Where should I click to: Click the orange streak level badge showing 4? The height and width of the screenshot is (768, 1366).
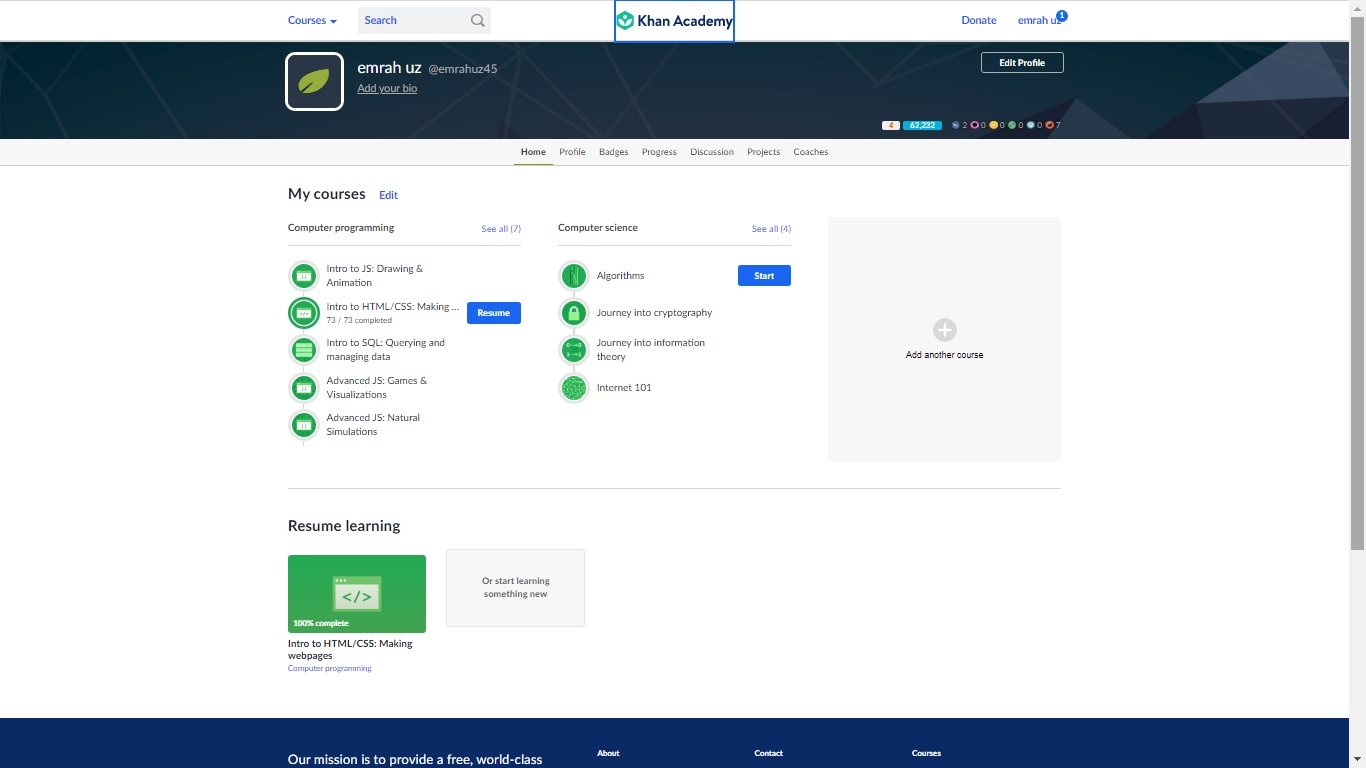[x=890, y=125]
